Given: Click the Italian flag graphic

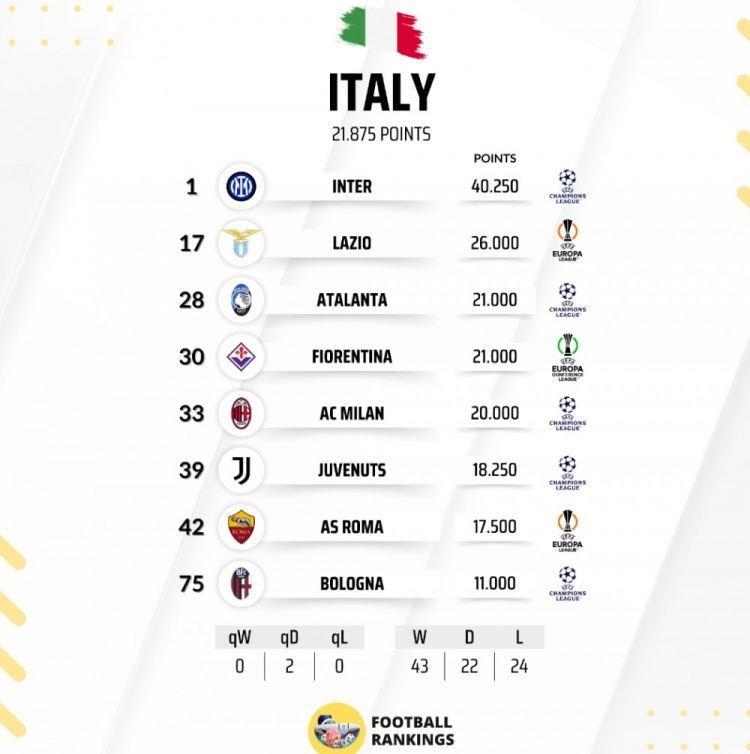Looking at the screenshot, I should (x=382, y=32).
